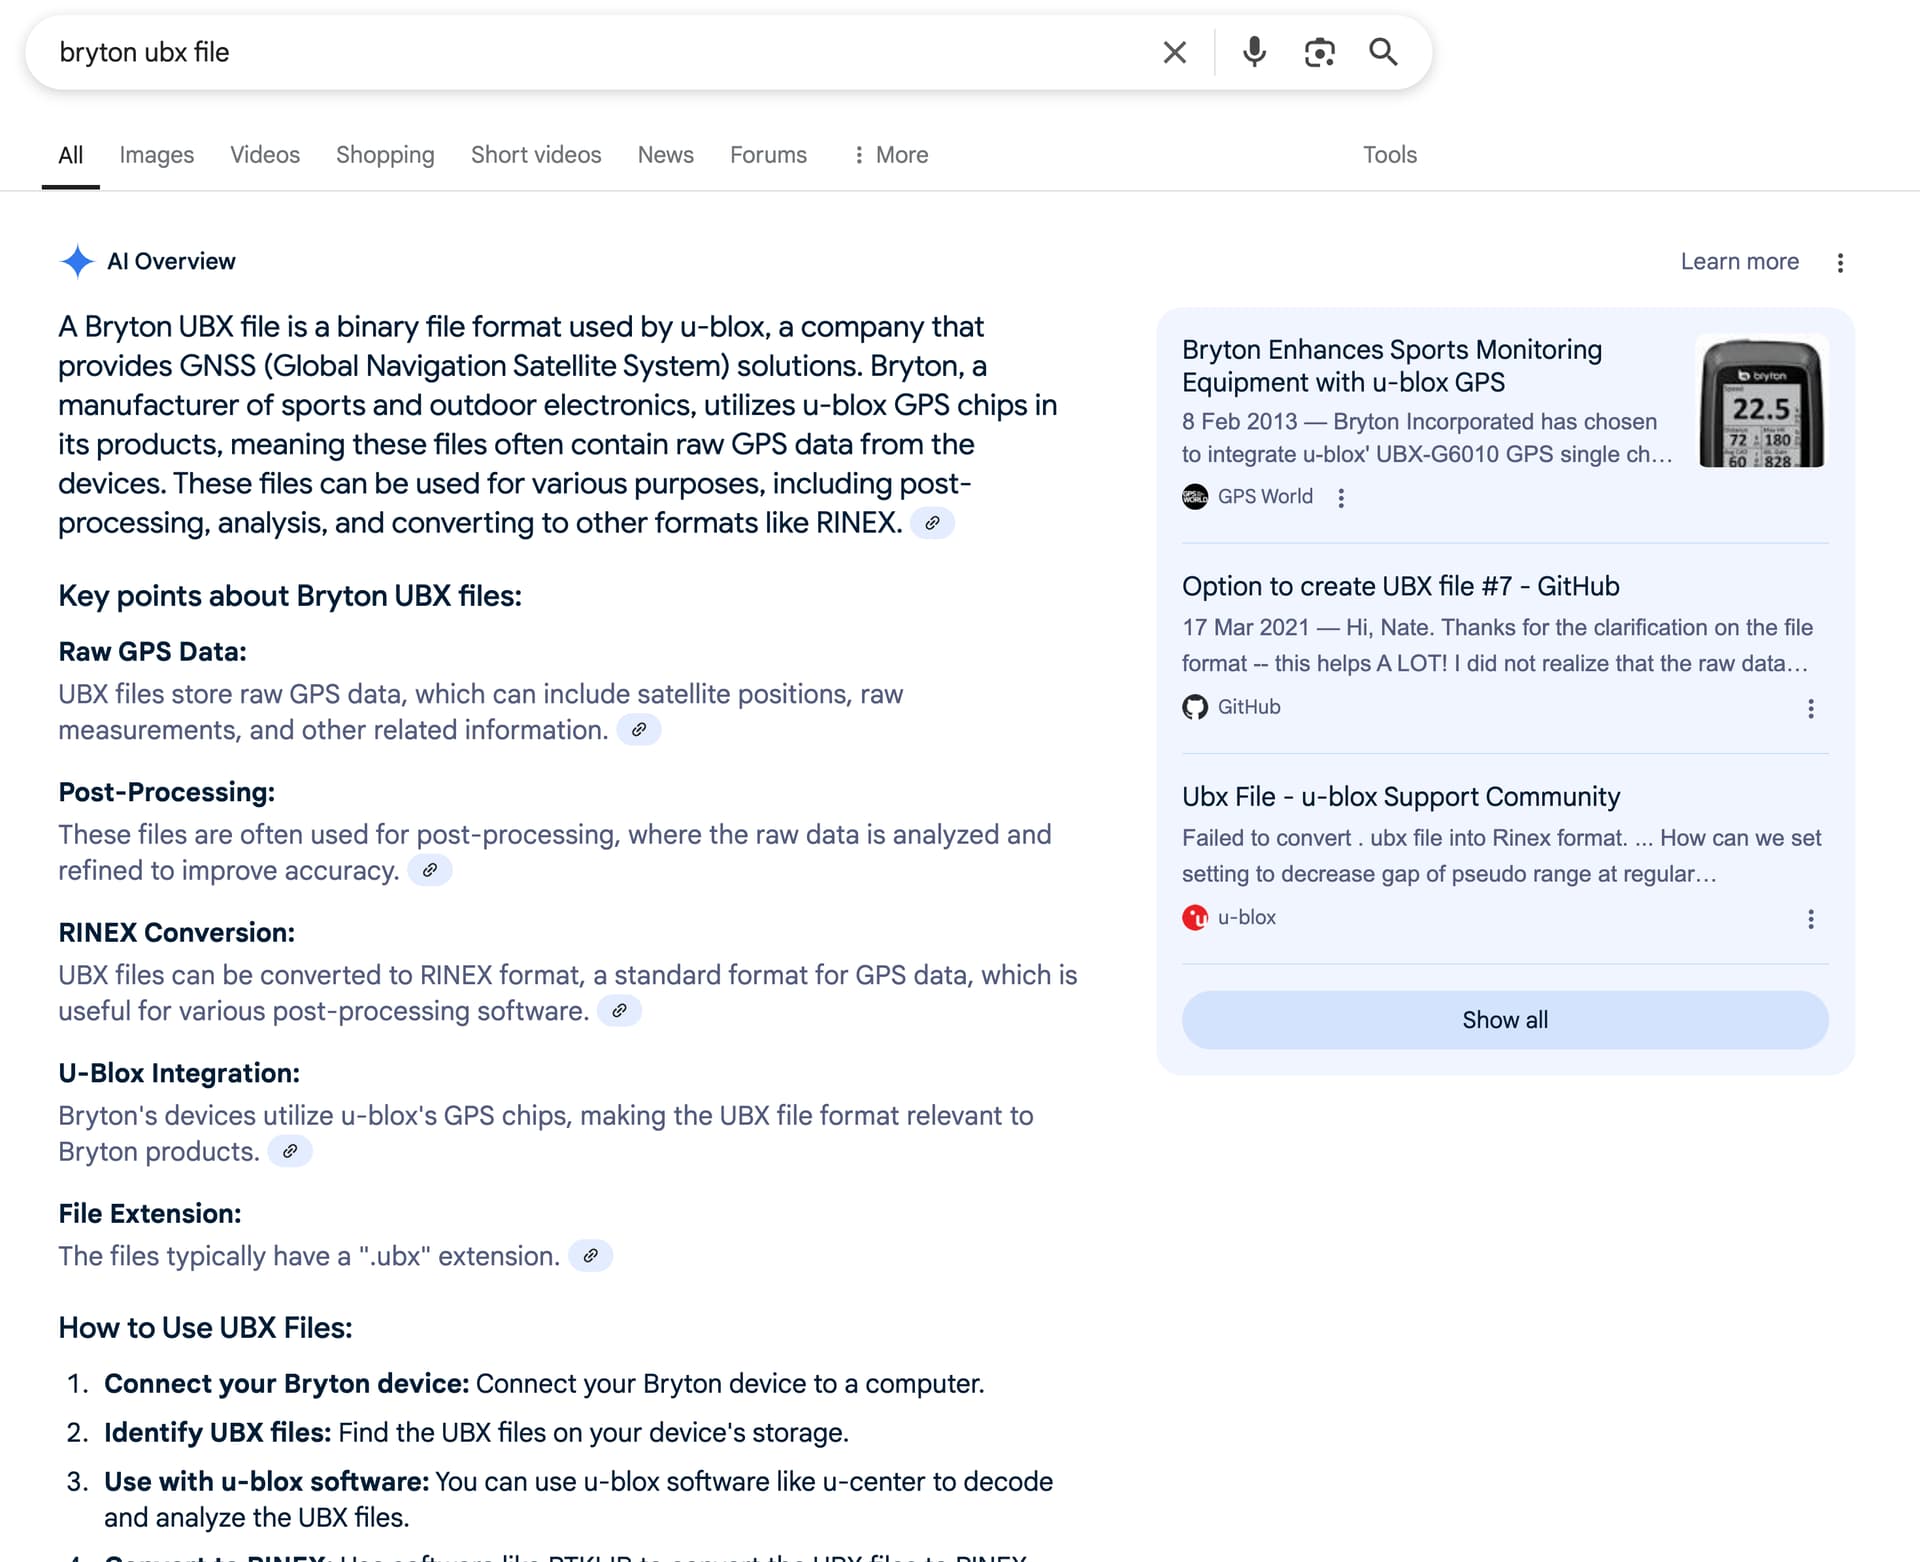The width and height of the screenshot is (1920, 1562).
Task: Click the How to Use UBX Files heading
Action: point(205,1328)
